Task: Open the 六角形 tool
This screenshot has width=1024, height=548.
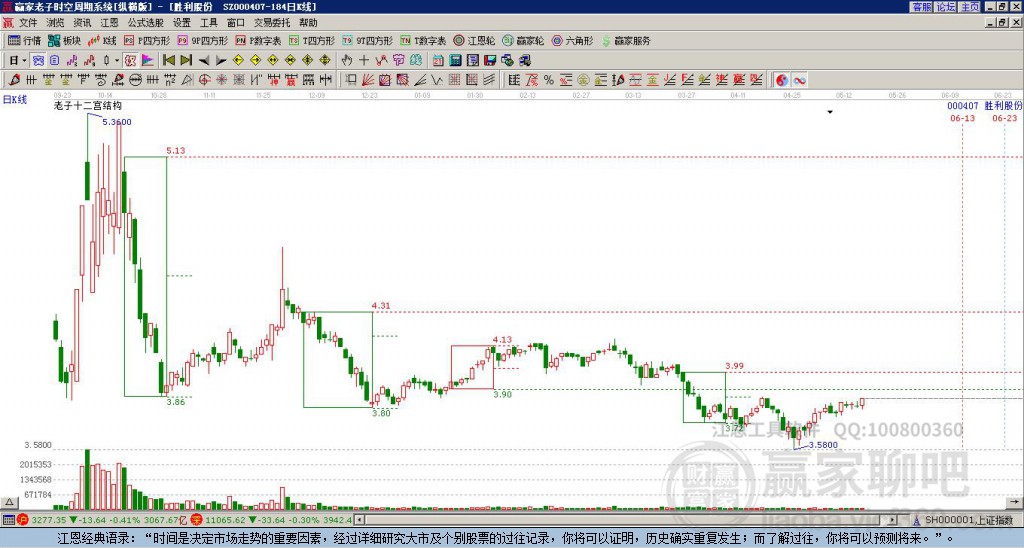Action: [x=573, y=40]
